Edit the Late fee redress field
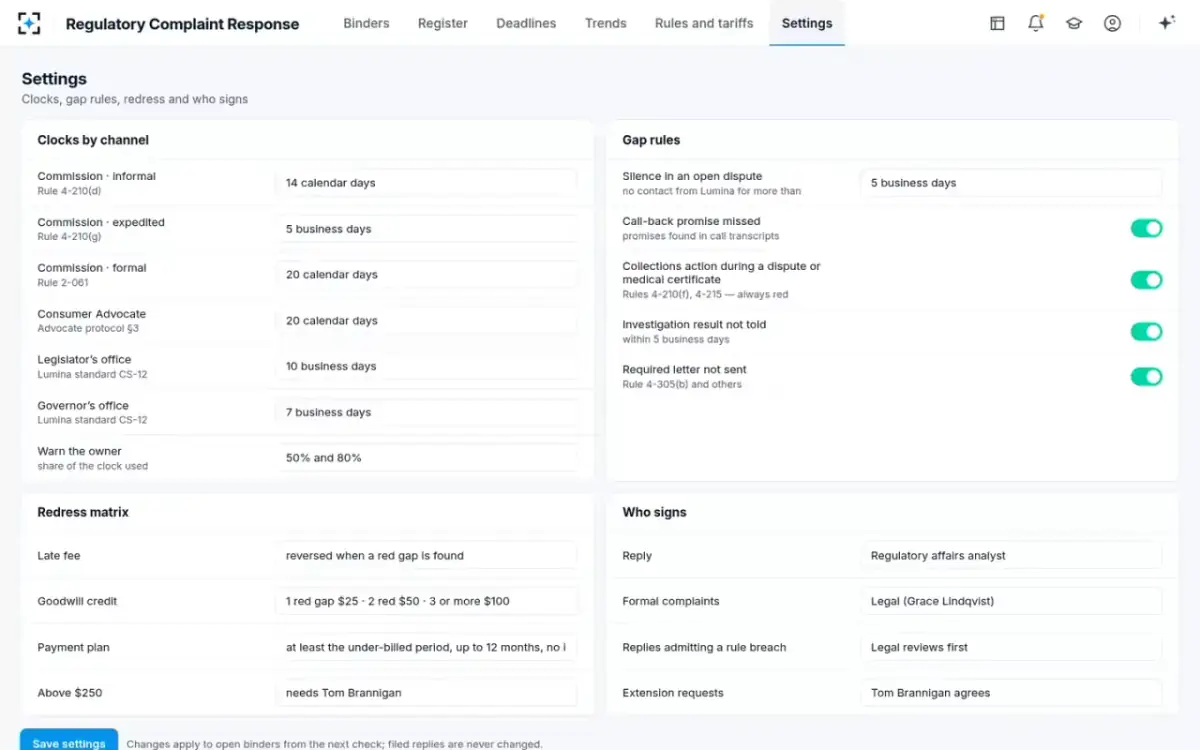The image size is (1200, 750). coord(426,556)
